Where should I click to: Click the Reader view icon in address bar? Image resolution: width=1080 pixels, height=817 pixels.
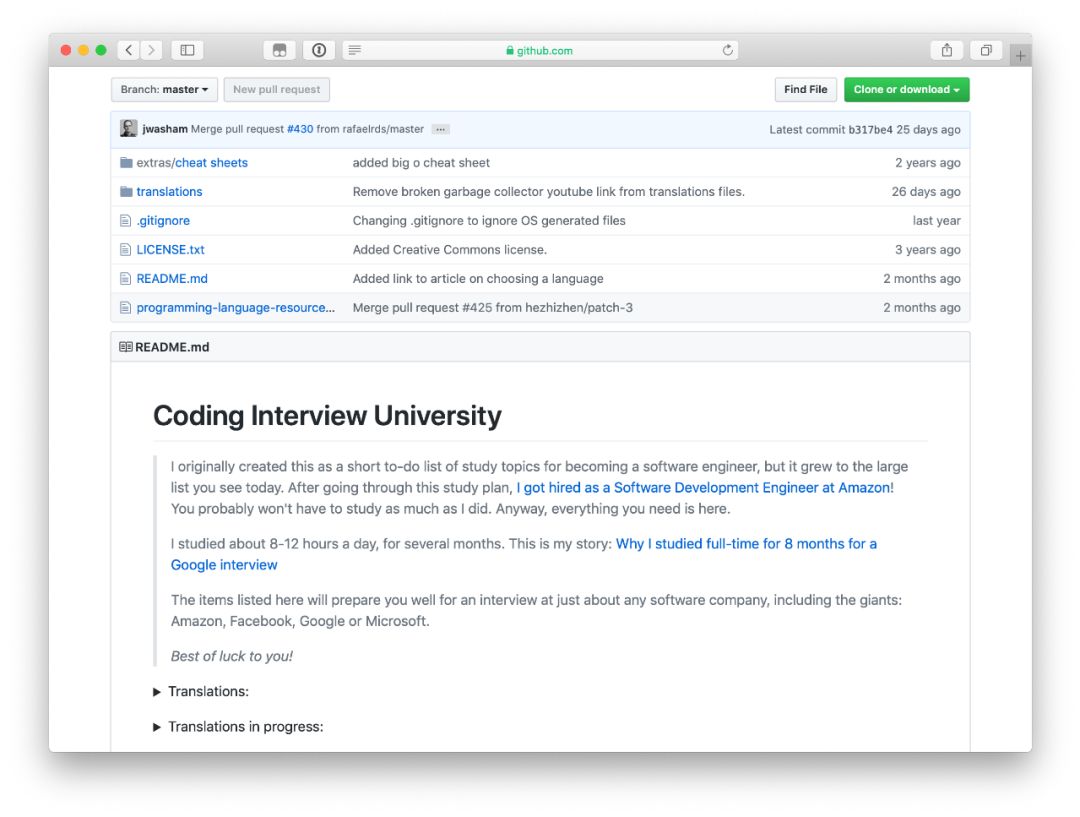[355, 50]
